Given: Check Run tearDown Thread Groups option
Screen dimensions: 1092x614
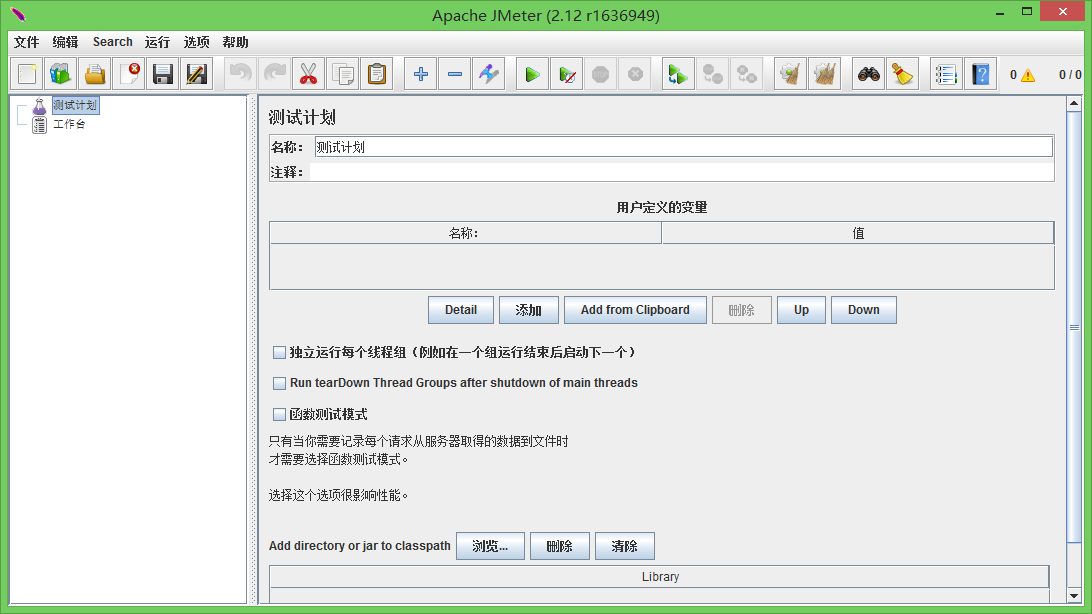Looking at the screenshot, I should click(279, 383).
